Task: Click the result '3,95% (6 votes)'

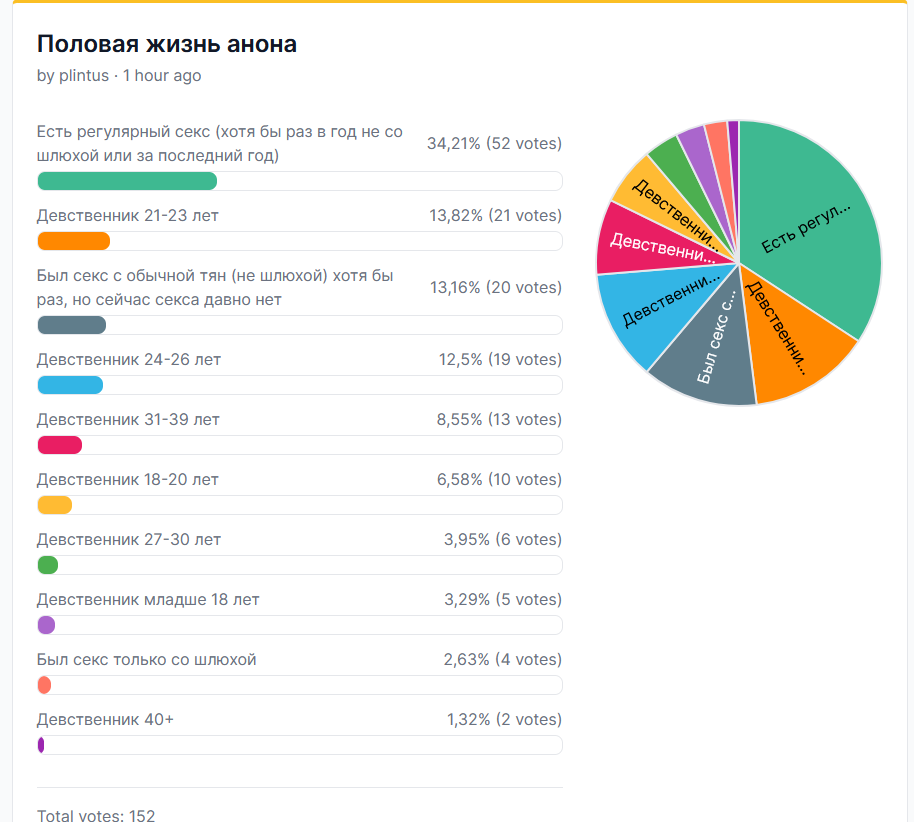Action: 503,540
